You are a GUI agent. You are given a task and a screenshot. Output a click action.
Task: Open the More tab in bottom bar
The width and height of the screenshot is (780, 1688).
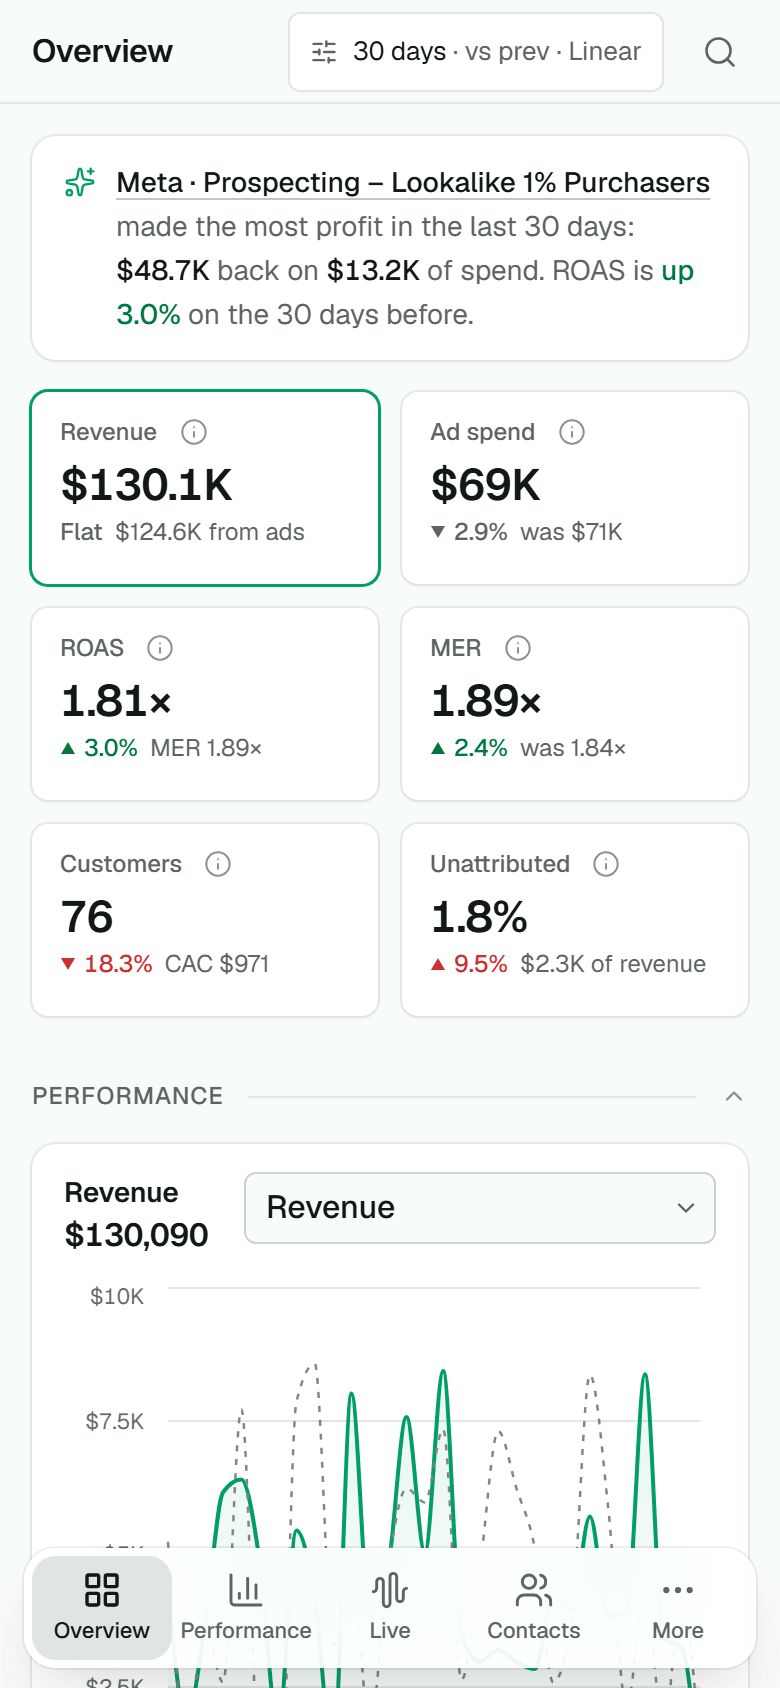tap(678, 1607)
